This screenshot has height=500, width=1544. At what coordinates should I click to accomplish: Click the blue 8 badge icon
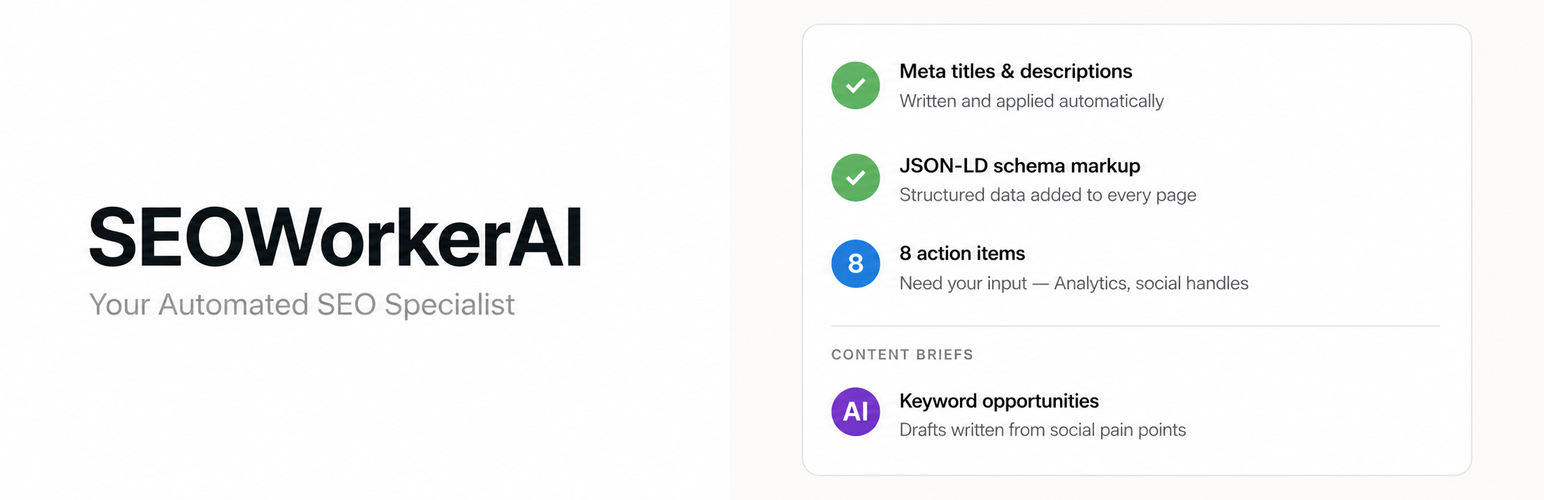pyautogui.click(x=856, y=264)
